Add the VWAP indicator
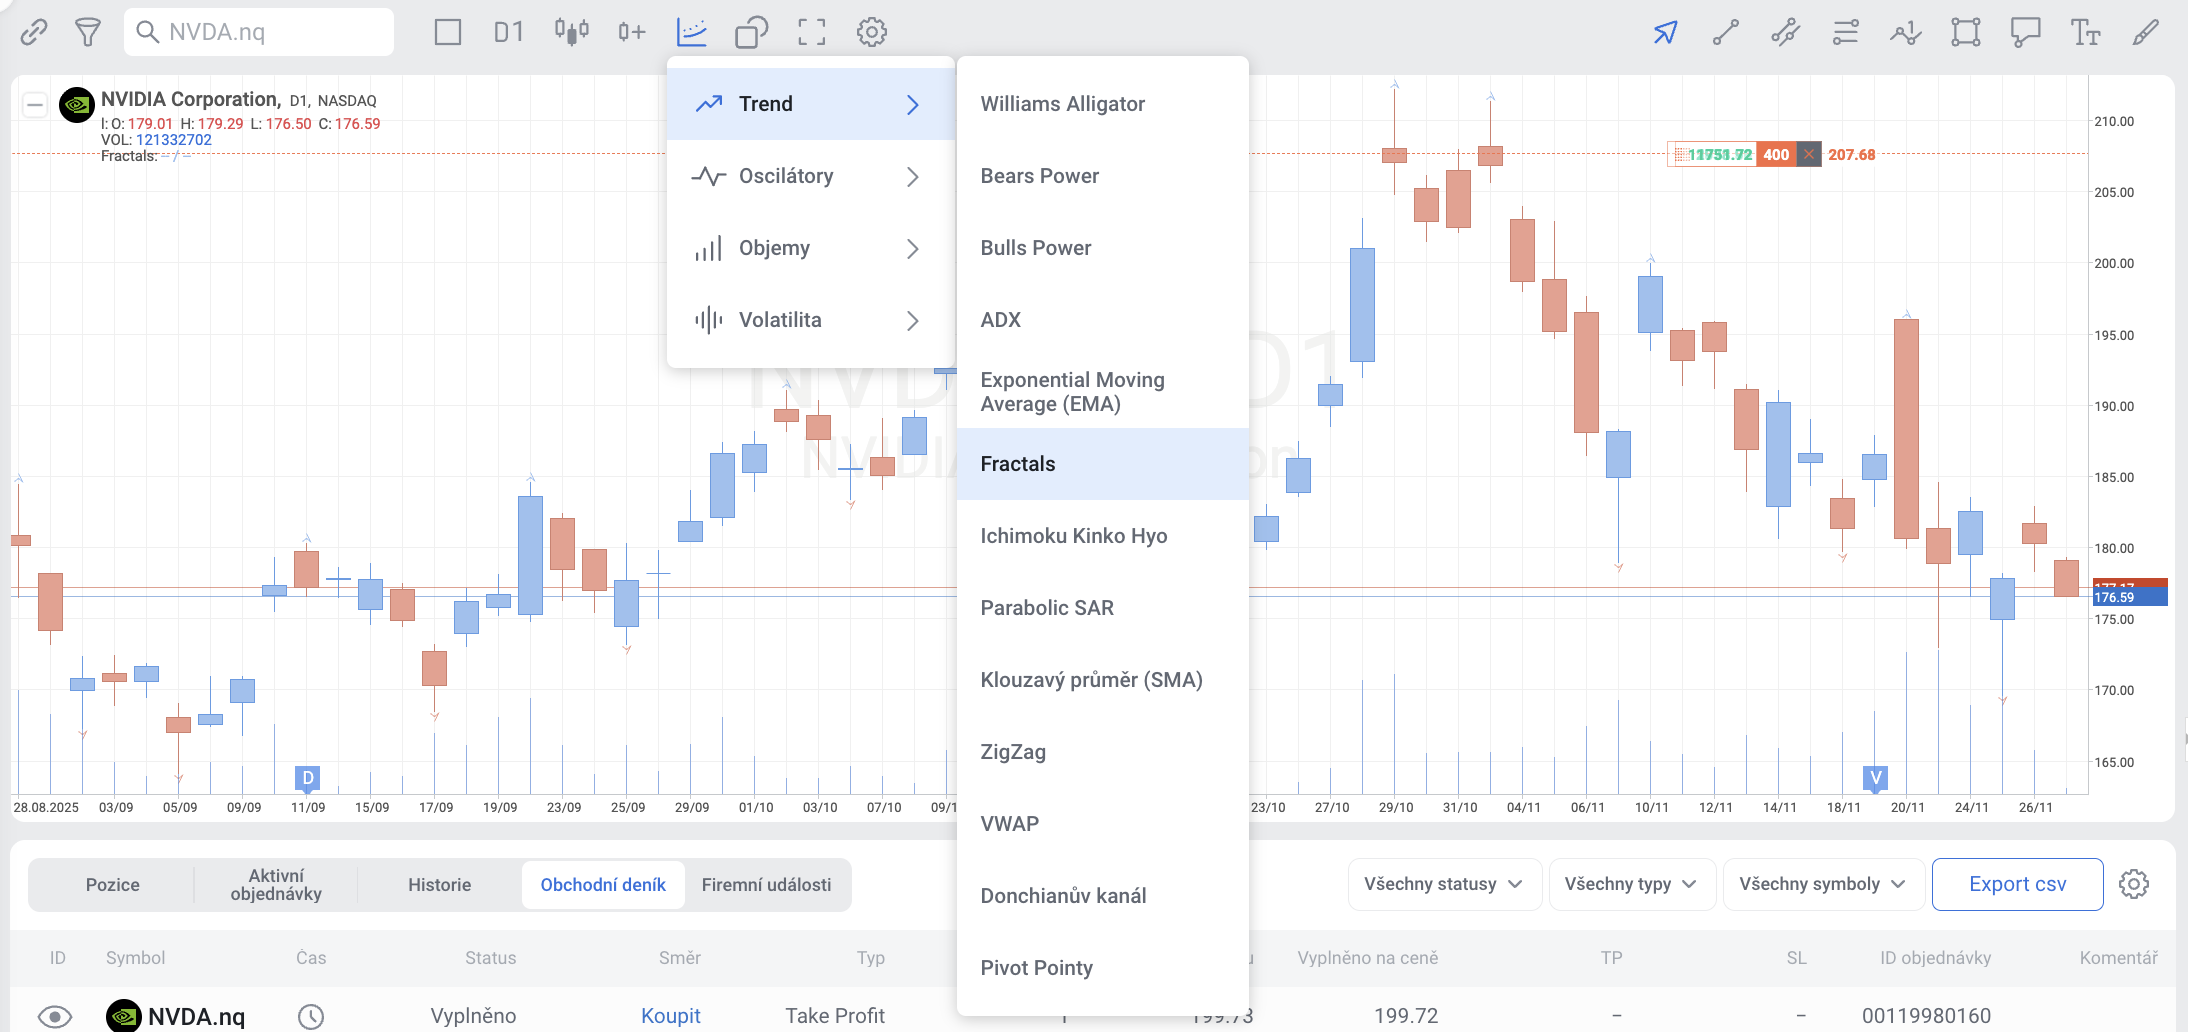This screenshot has width=2188, height=1032. point(1103,824)
